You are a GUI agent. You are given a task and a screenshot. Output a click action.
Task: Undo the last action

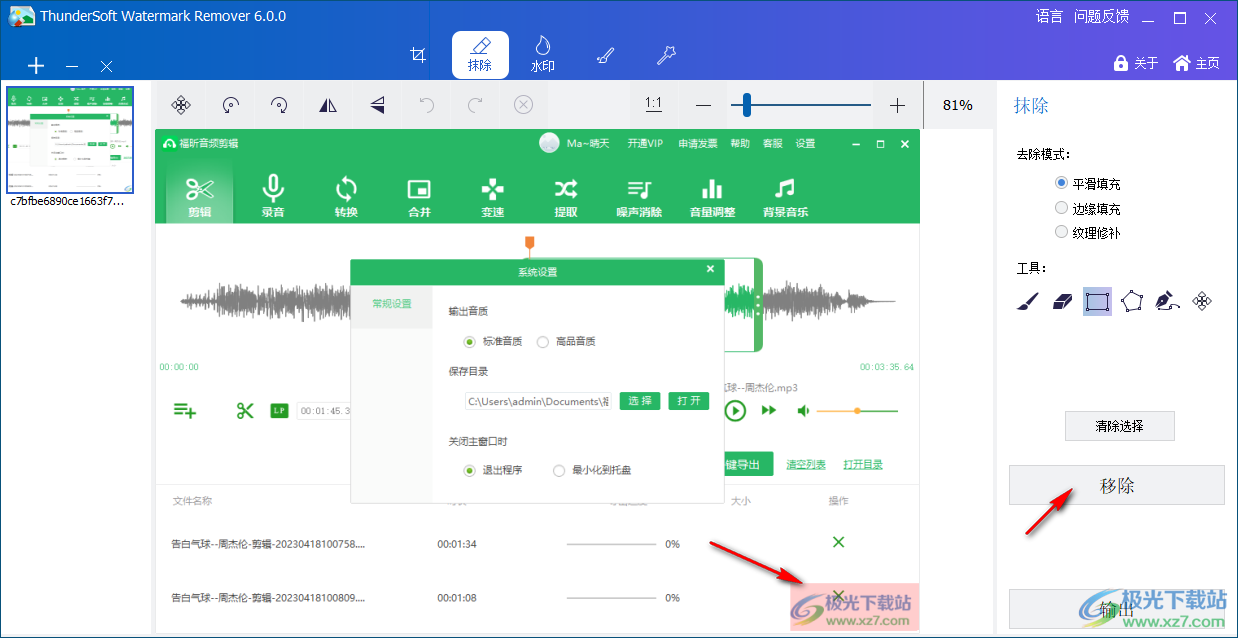coord(427,104)
